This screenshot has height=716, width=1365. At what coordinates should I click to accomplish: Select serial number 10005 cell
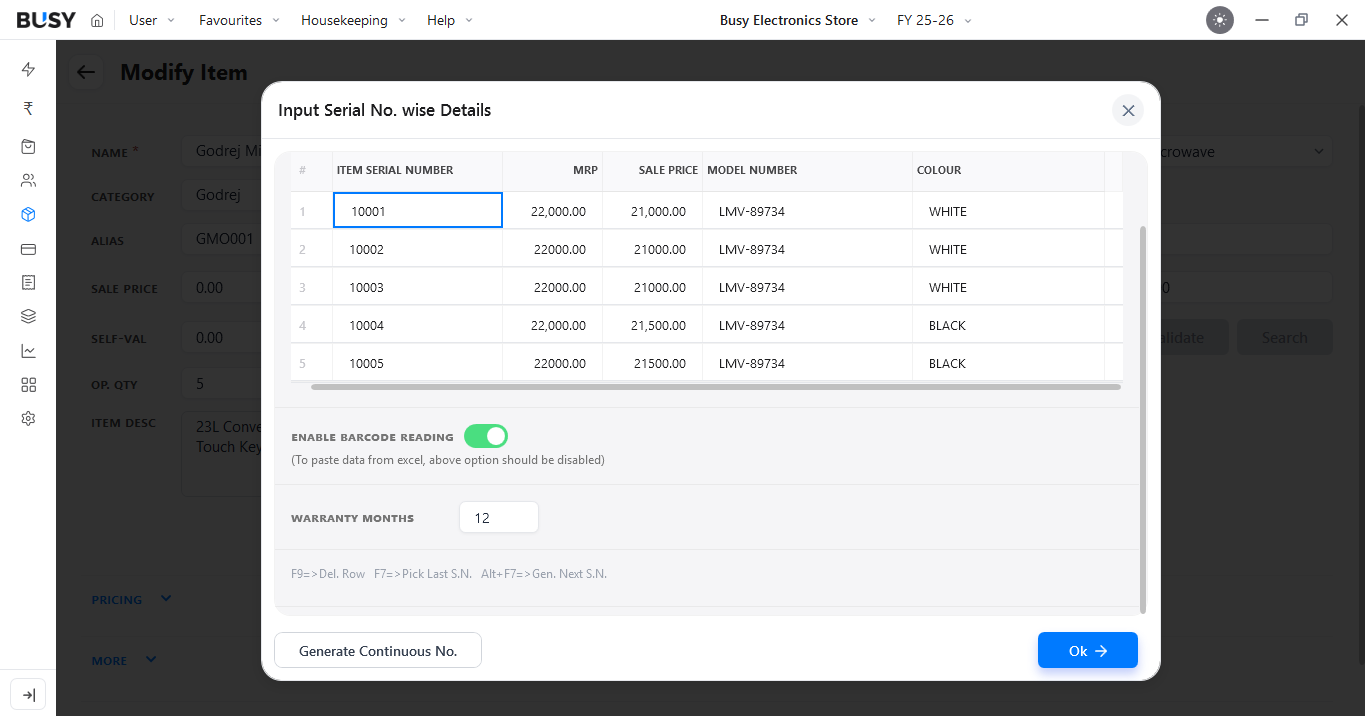point(417,363)
